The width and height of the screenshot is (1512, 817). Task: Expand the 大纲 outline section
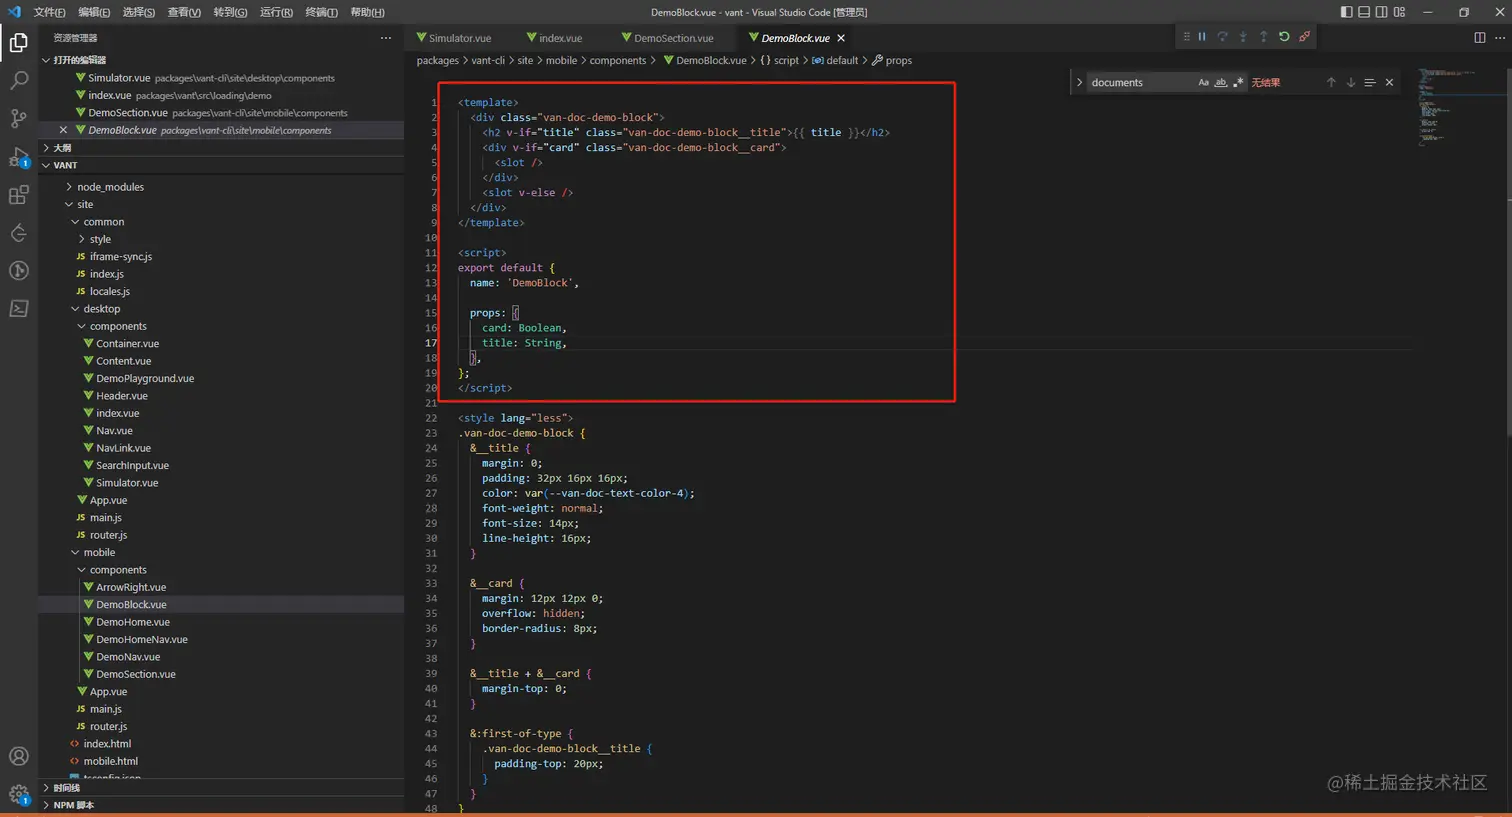(222, 148)
